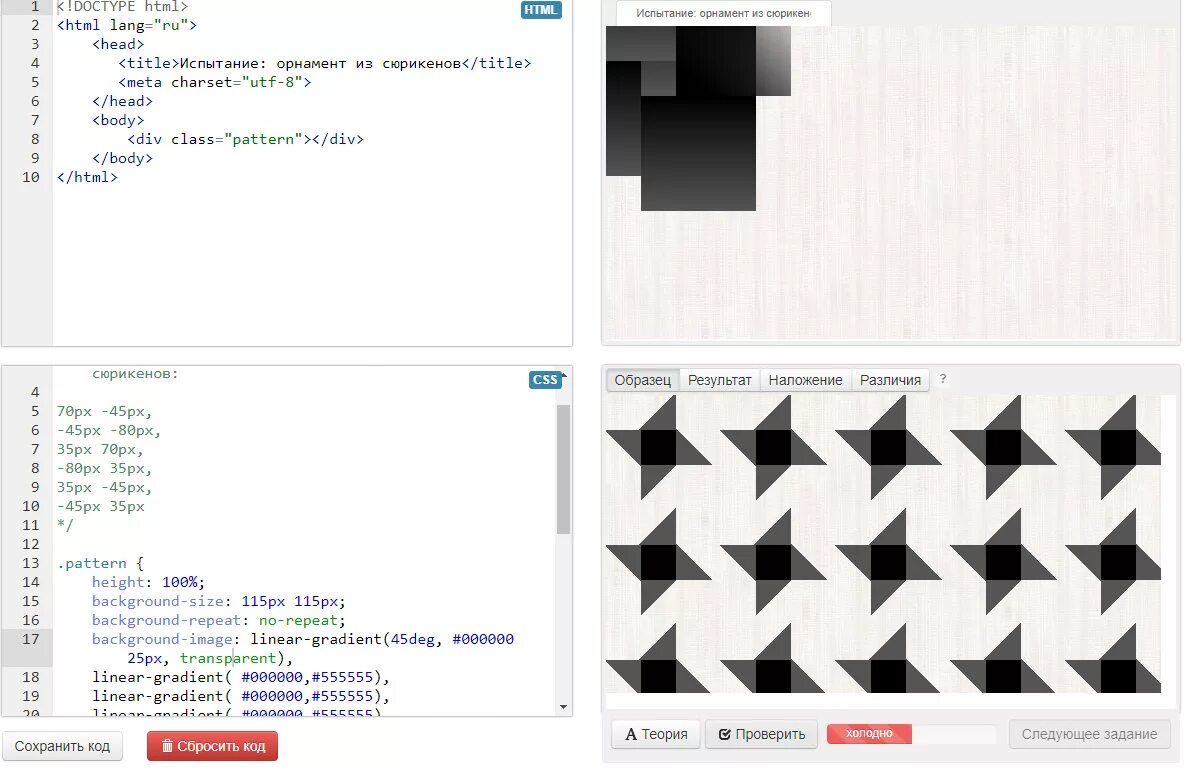Click the html lang="ru" line
1189x769 pixels.
coord(127,25)
